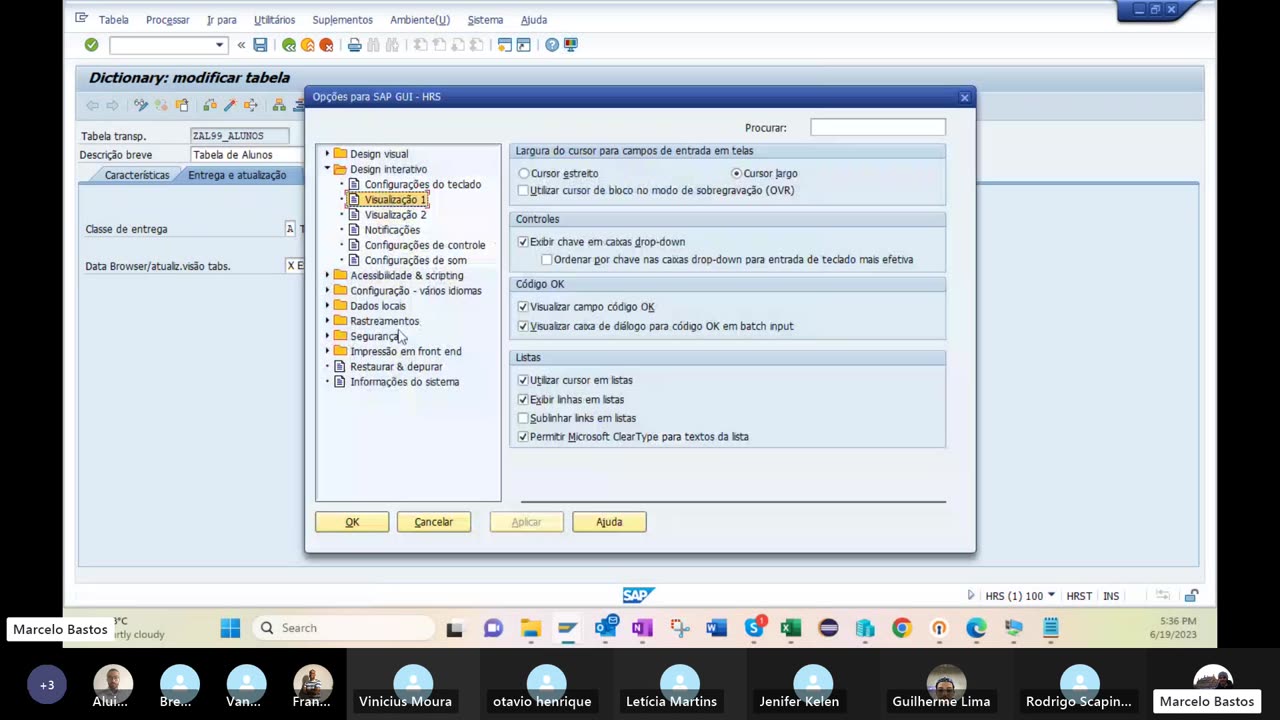Viewport: 1280px width, 720px height.
Task: Click the Customize local layout monitor icon
Action: (x=571, y=45)
